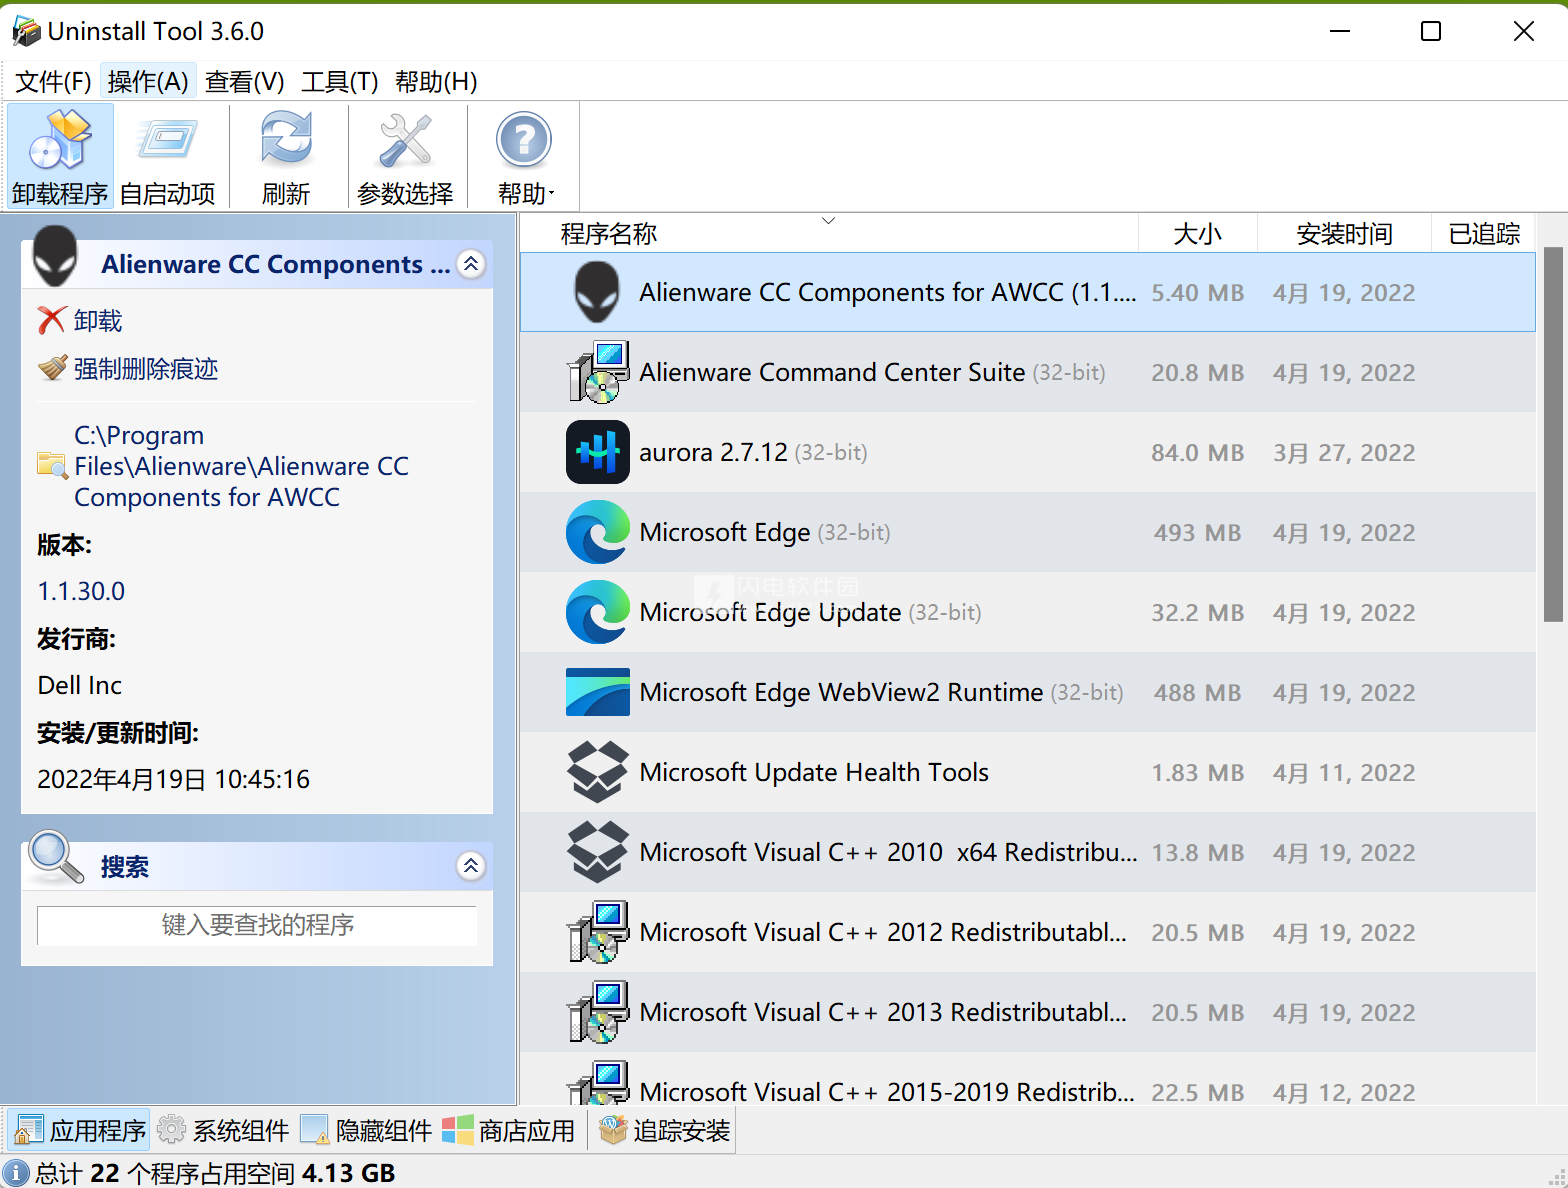
Task: Switch to the 商店应用 tab
Action: (x=509, y=1131)
